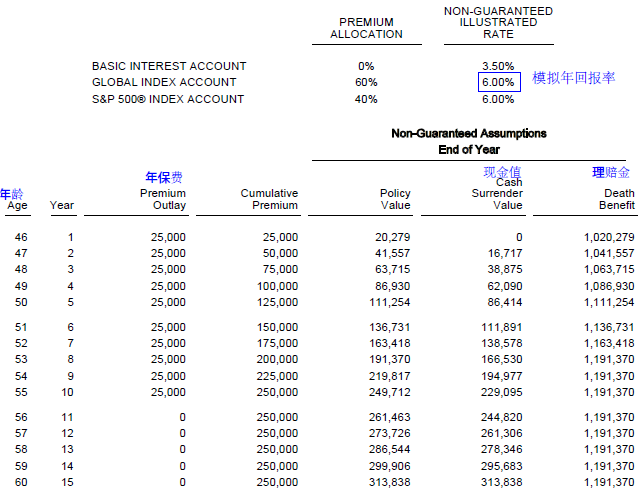Screen dimensions: 644x496
Task: Click cumulative premium 125,000
Action: click(277, 302)
